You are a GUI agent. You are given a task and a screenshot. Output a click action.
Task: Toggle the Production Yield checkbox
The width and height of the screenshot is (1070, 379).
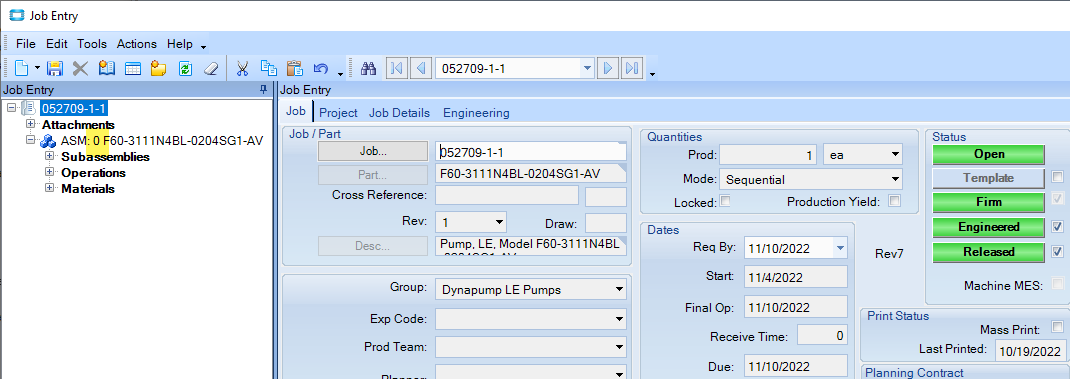tap(895, 201)
